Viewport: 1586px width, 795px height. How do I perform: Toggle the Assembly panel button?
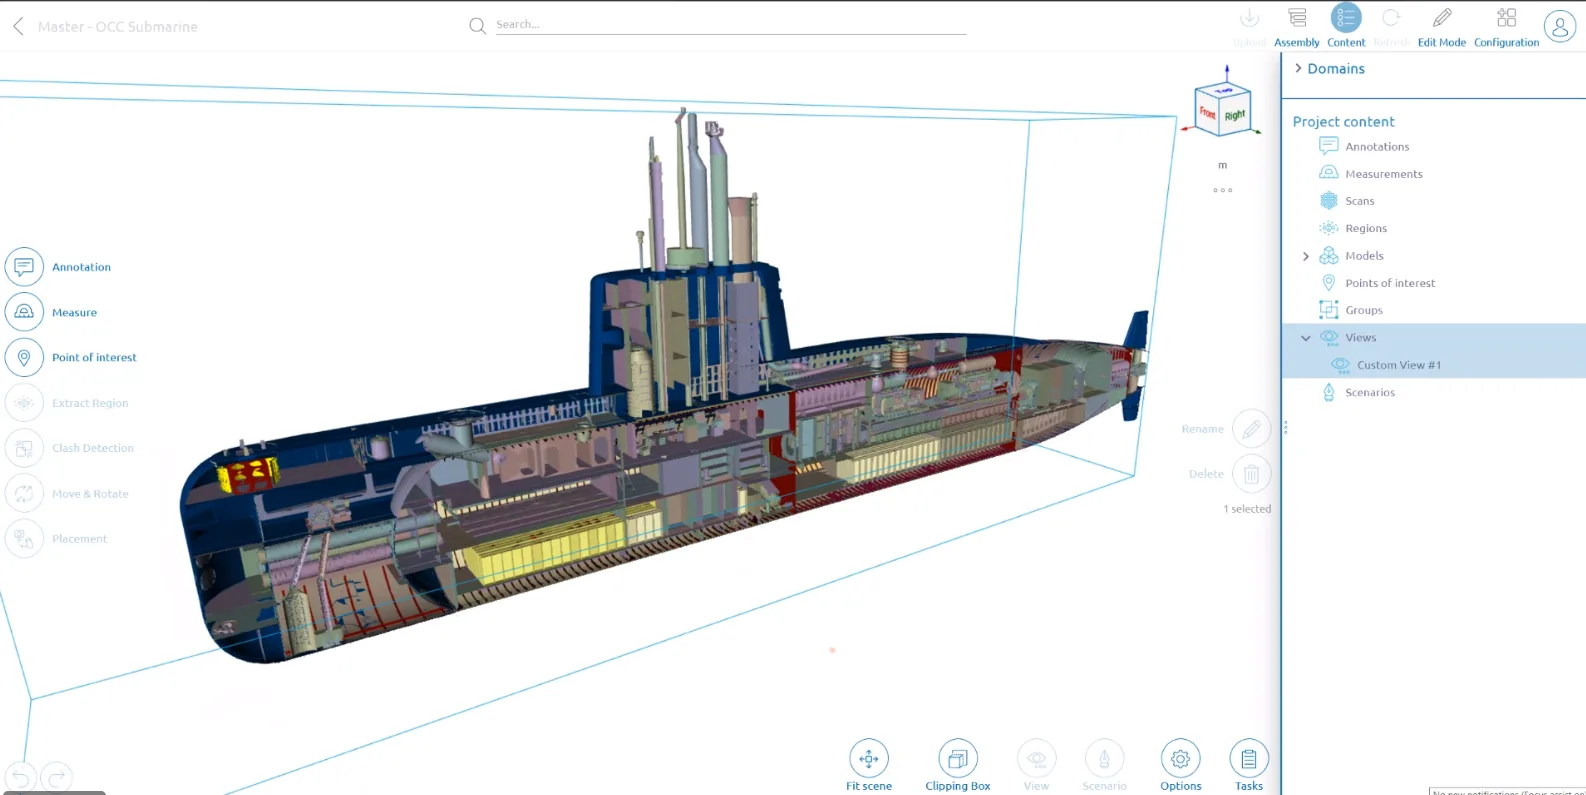point(1297,18)
